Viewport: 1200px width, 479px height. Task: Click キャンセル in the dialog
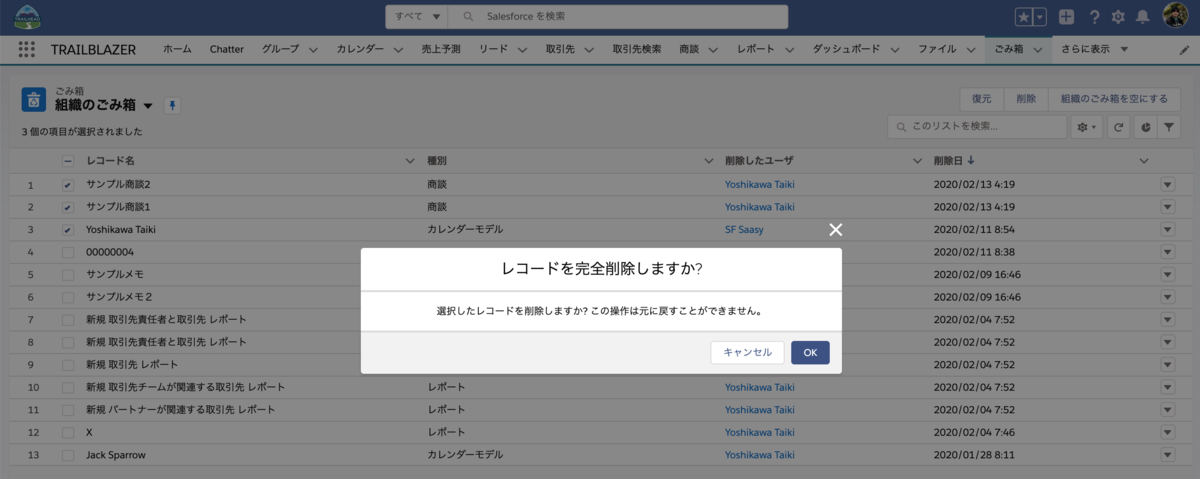(747, 352)
